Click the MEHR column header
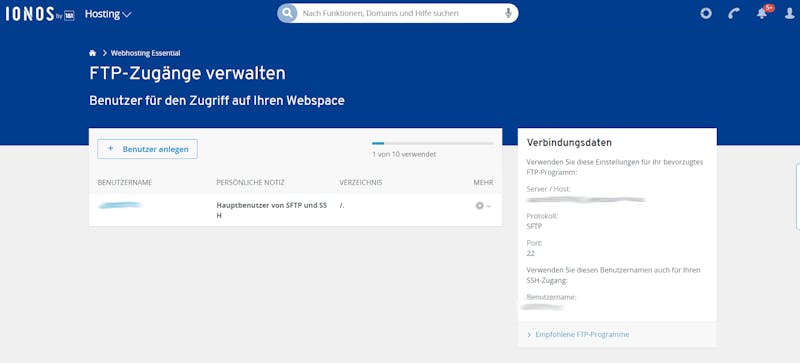 483,182
